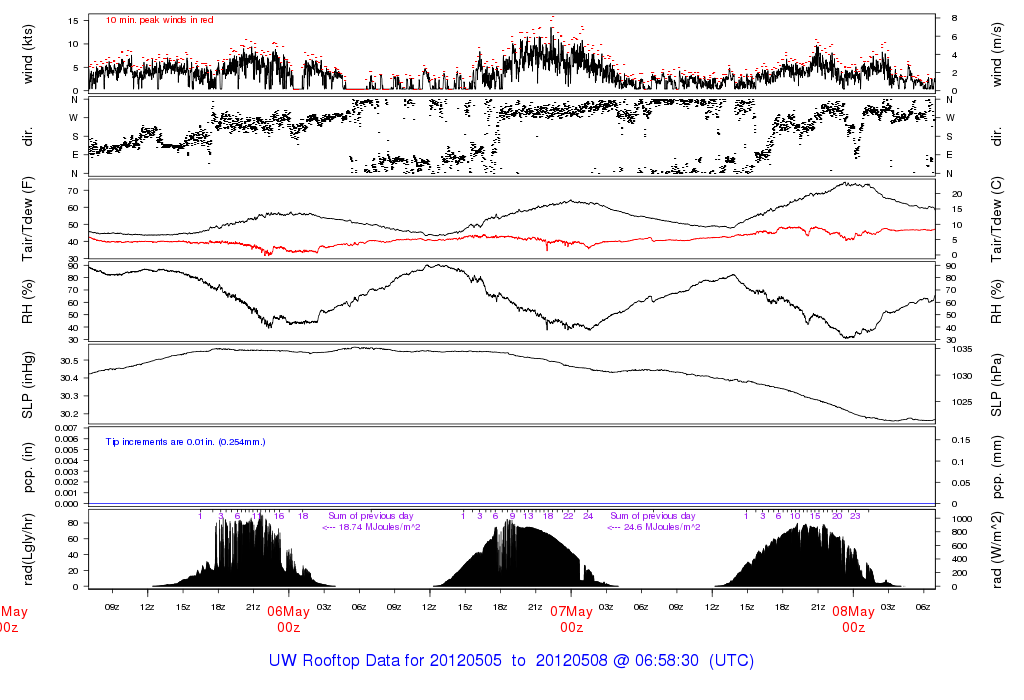Image resolution: width=1024 pixels, height=700 pixels.
Task: Click the 'Tair/Tdew (C)' axis label
Action: 996,219
